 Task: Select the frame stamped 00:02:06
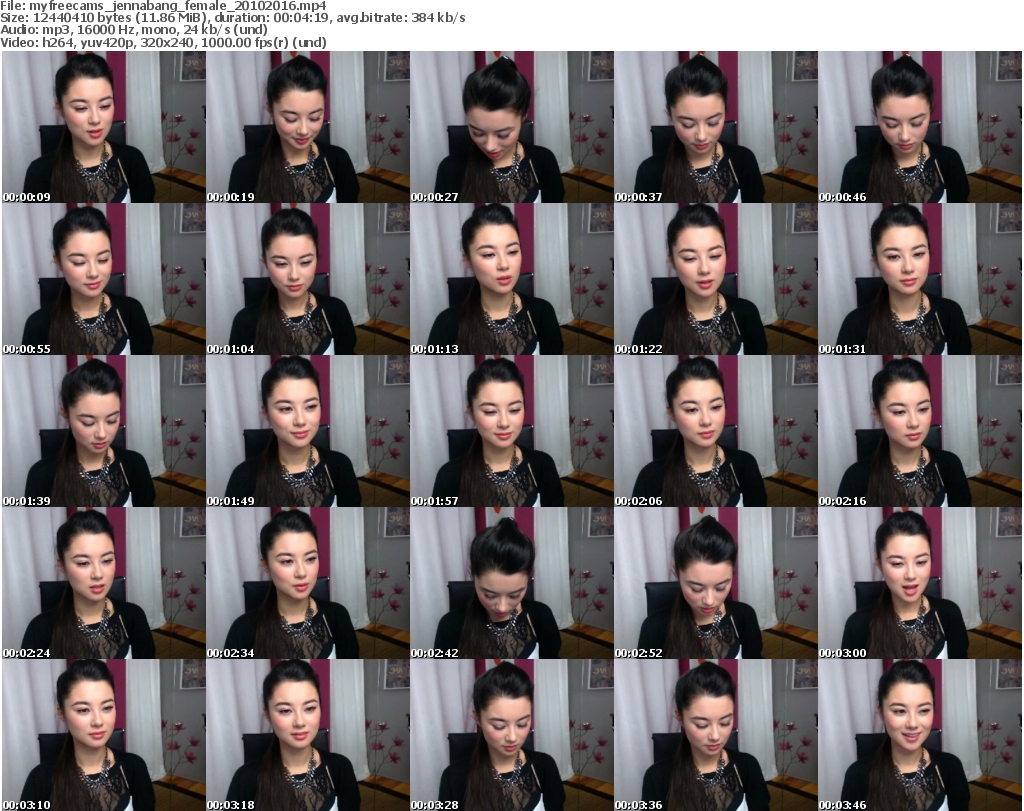[715, 432]
